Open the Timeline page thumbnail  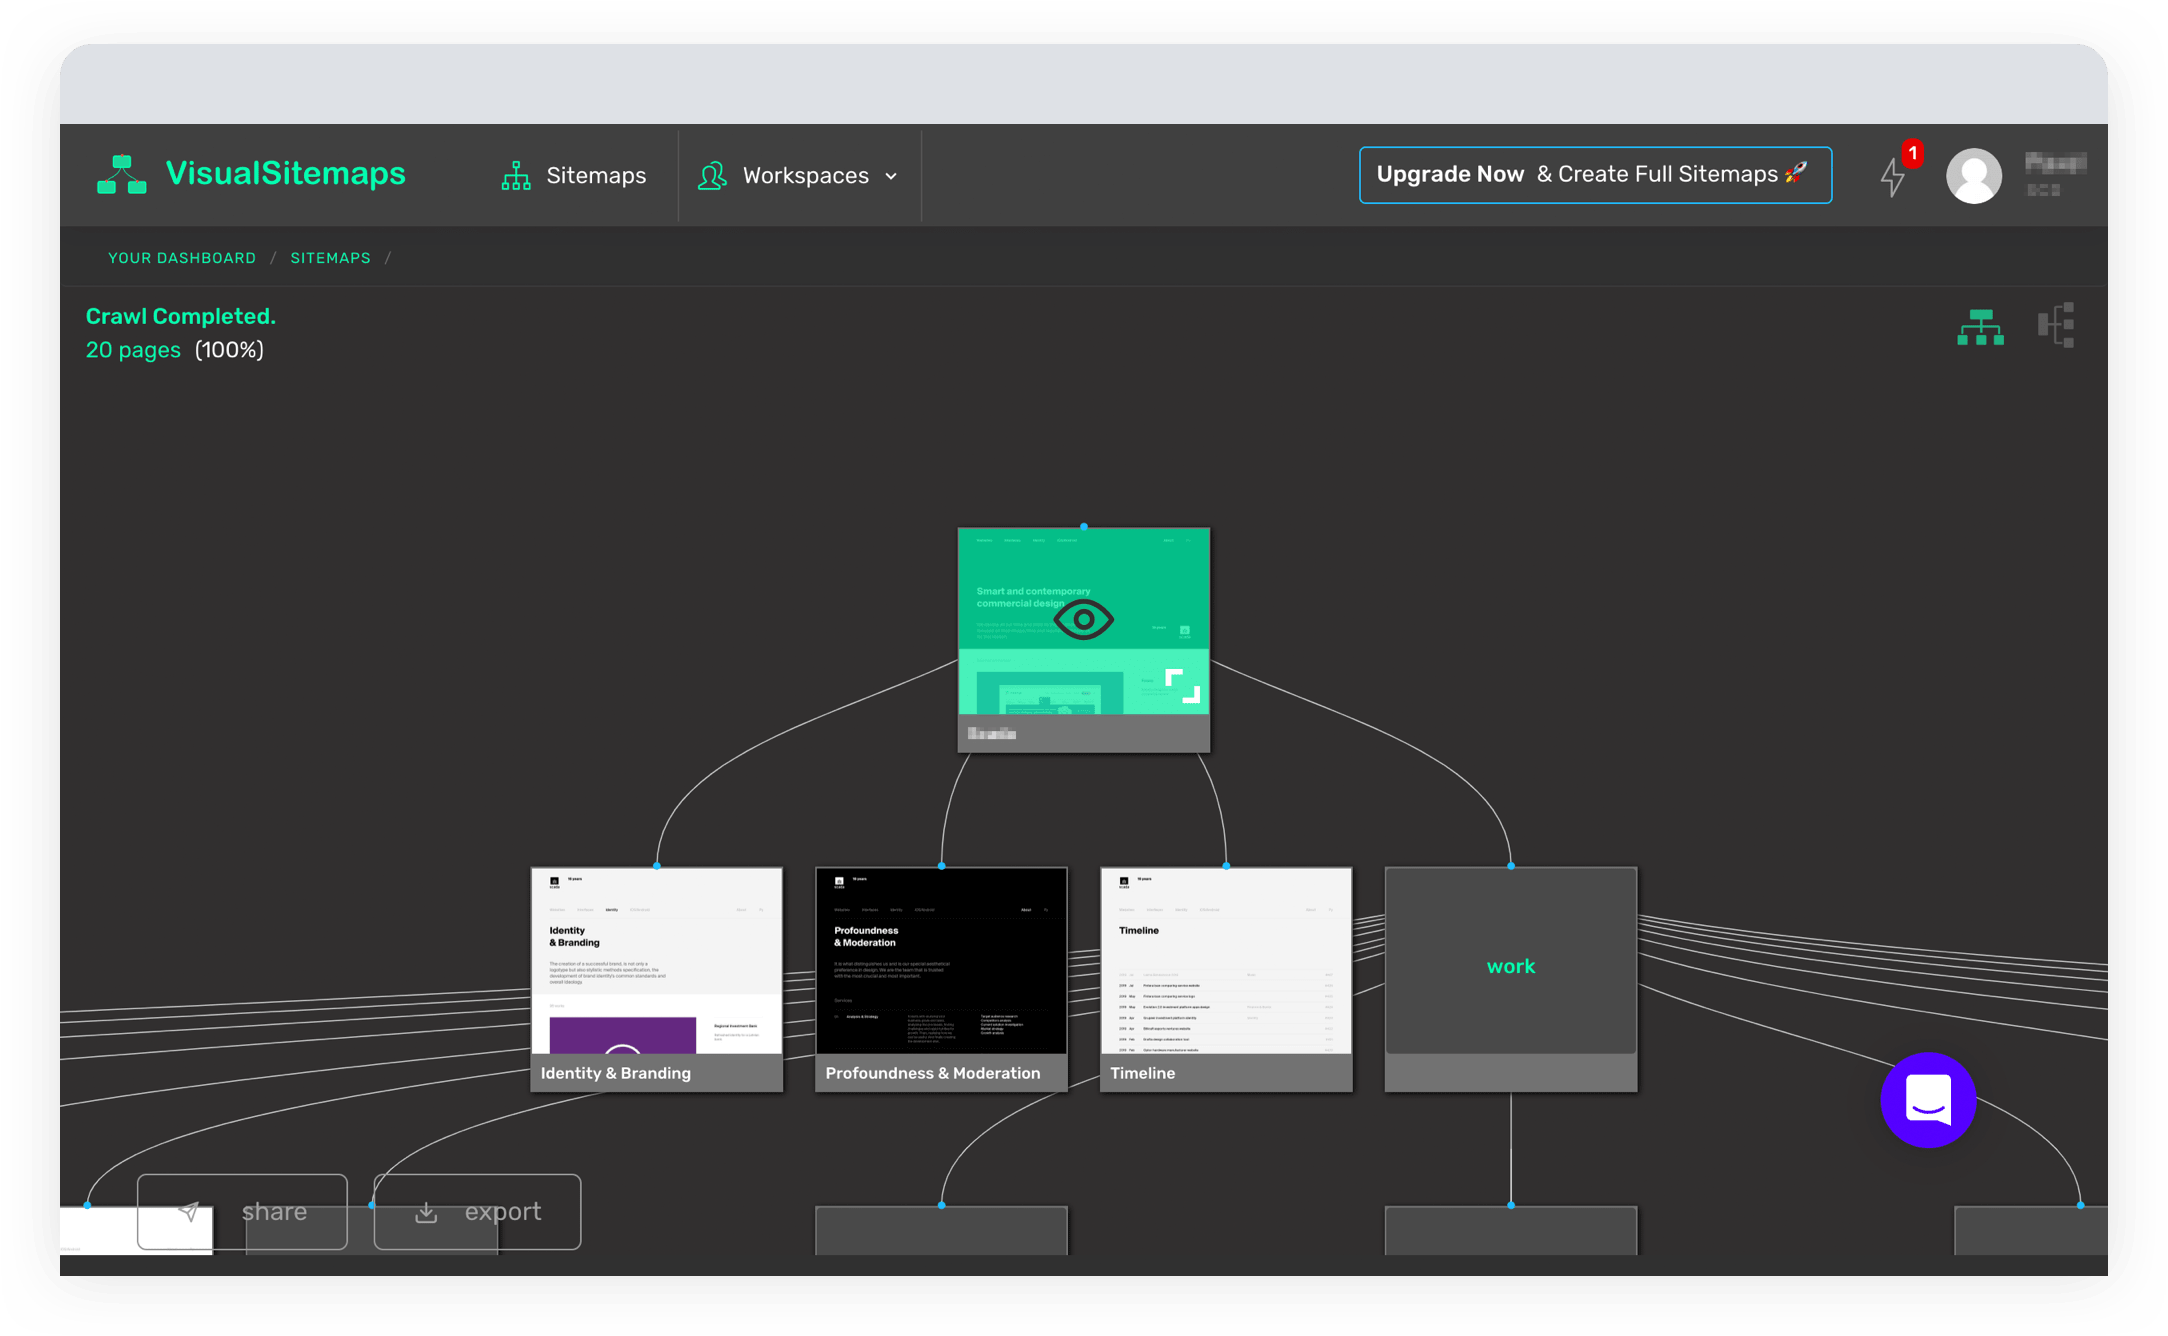[x=1226, y=960]
